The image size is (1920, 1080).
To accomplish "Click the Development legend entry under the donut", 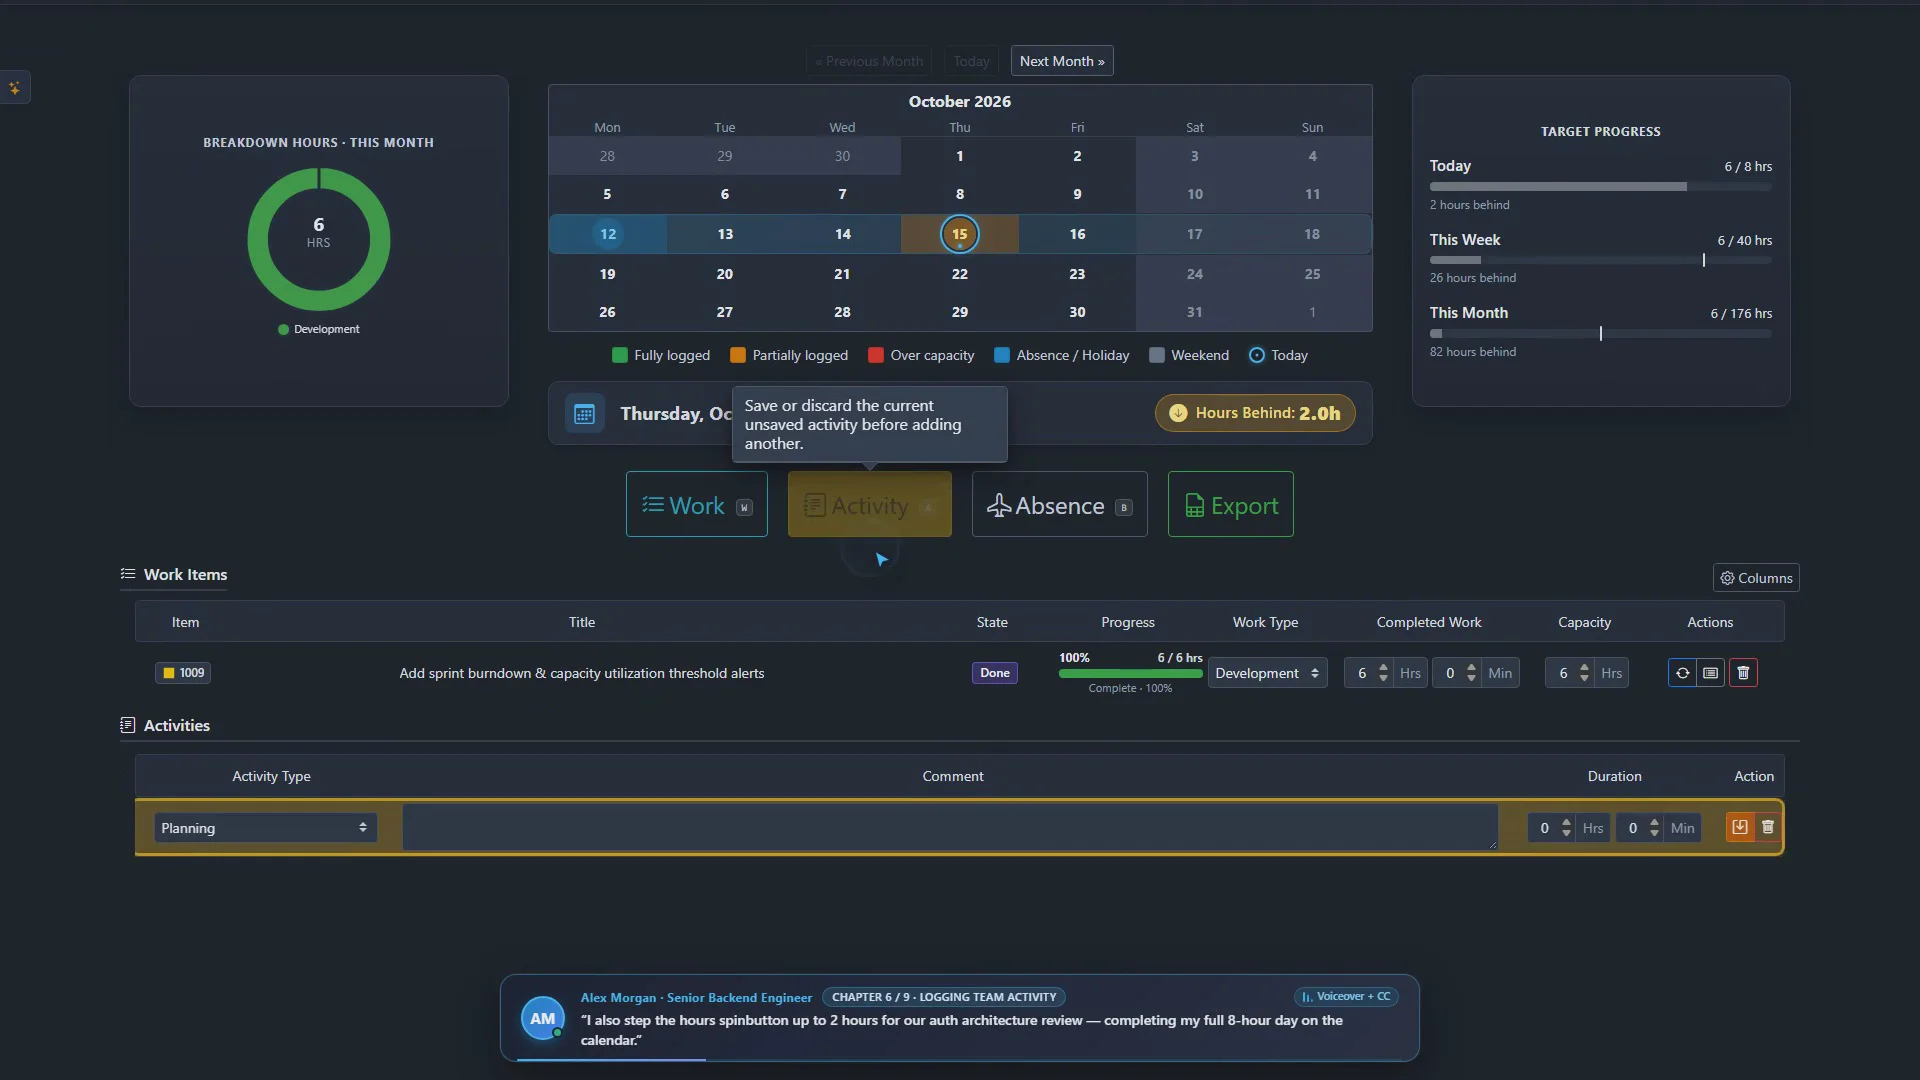I will click(319, 329).
